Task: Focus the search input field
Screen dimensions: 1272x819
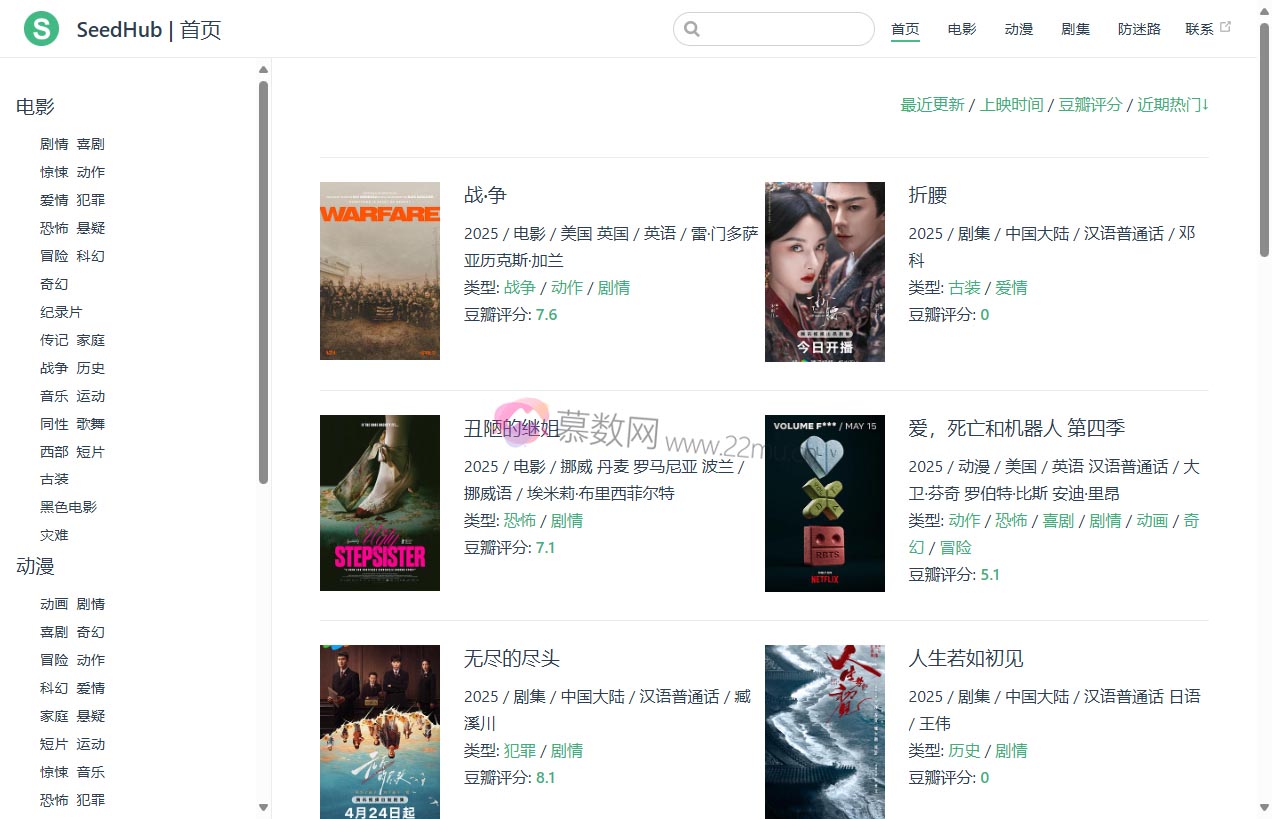Action: (785, 29)
